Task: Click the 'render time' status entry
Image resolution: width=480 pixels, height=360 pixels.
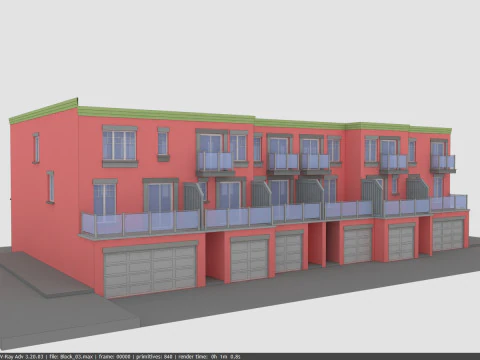Action: point(209,357)
